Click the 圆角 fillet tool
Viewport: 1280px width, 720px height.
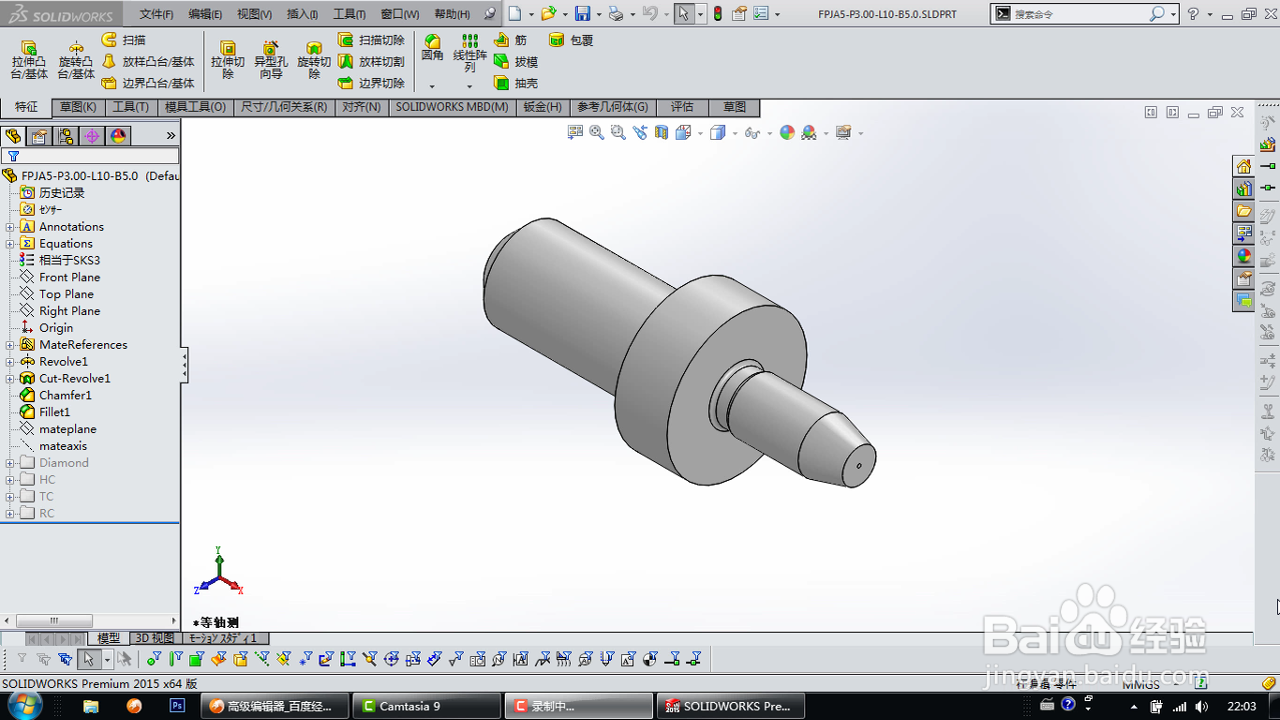click(432, 48)
